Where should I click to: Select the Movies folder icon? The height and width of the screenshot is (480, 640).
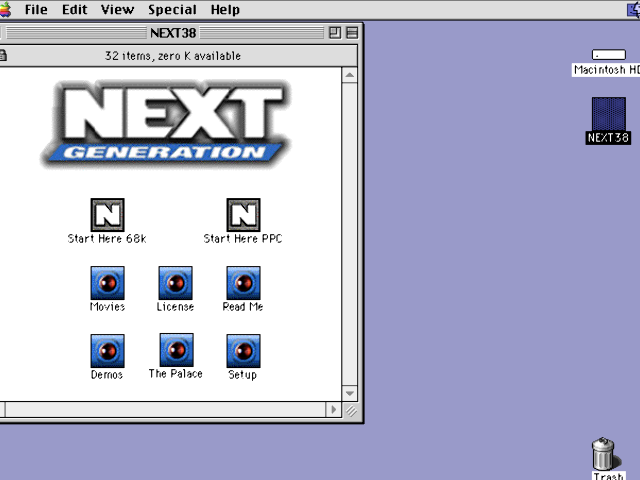(x=107, y=283)
